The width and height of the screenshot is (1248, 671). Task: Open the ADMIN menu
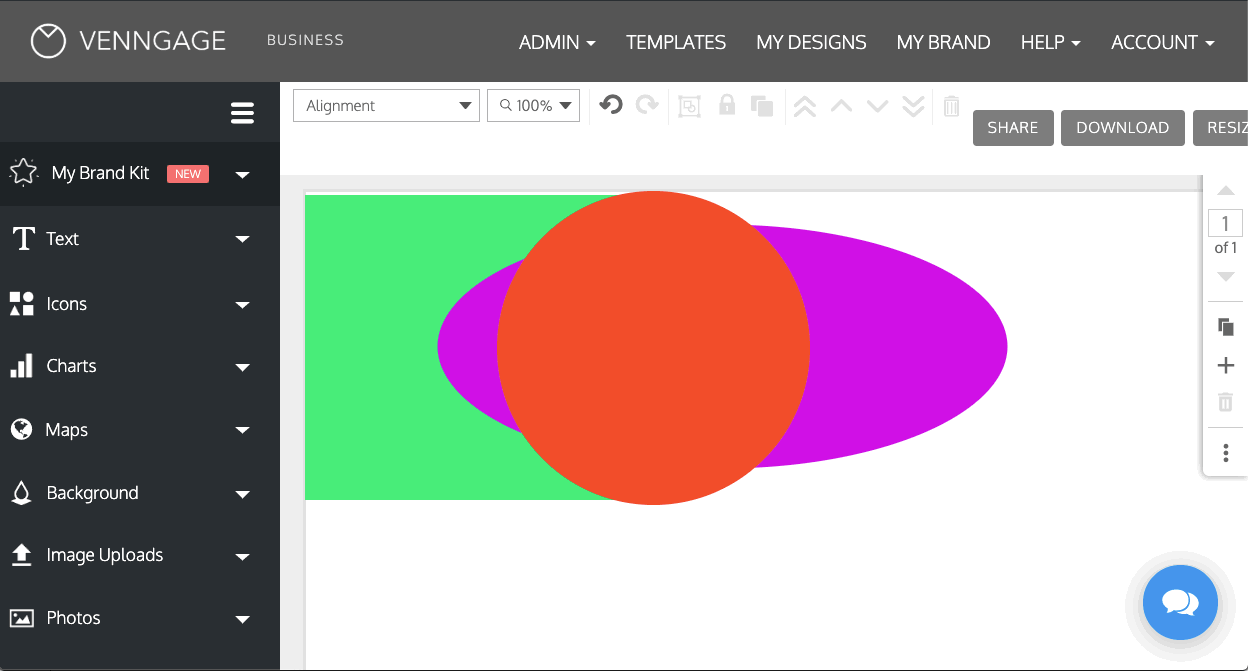point(557,42)
